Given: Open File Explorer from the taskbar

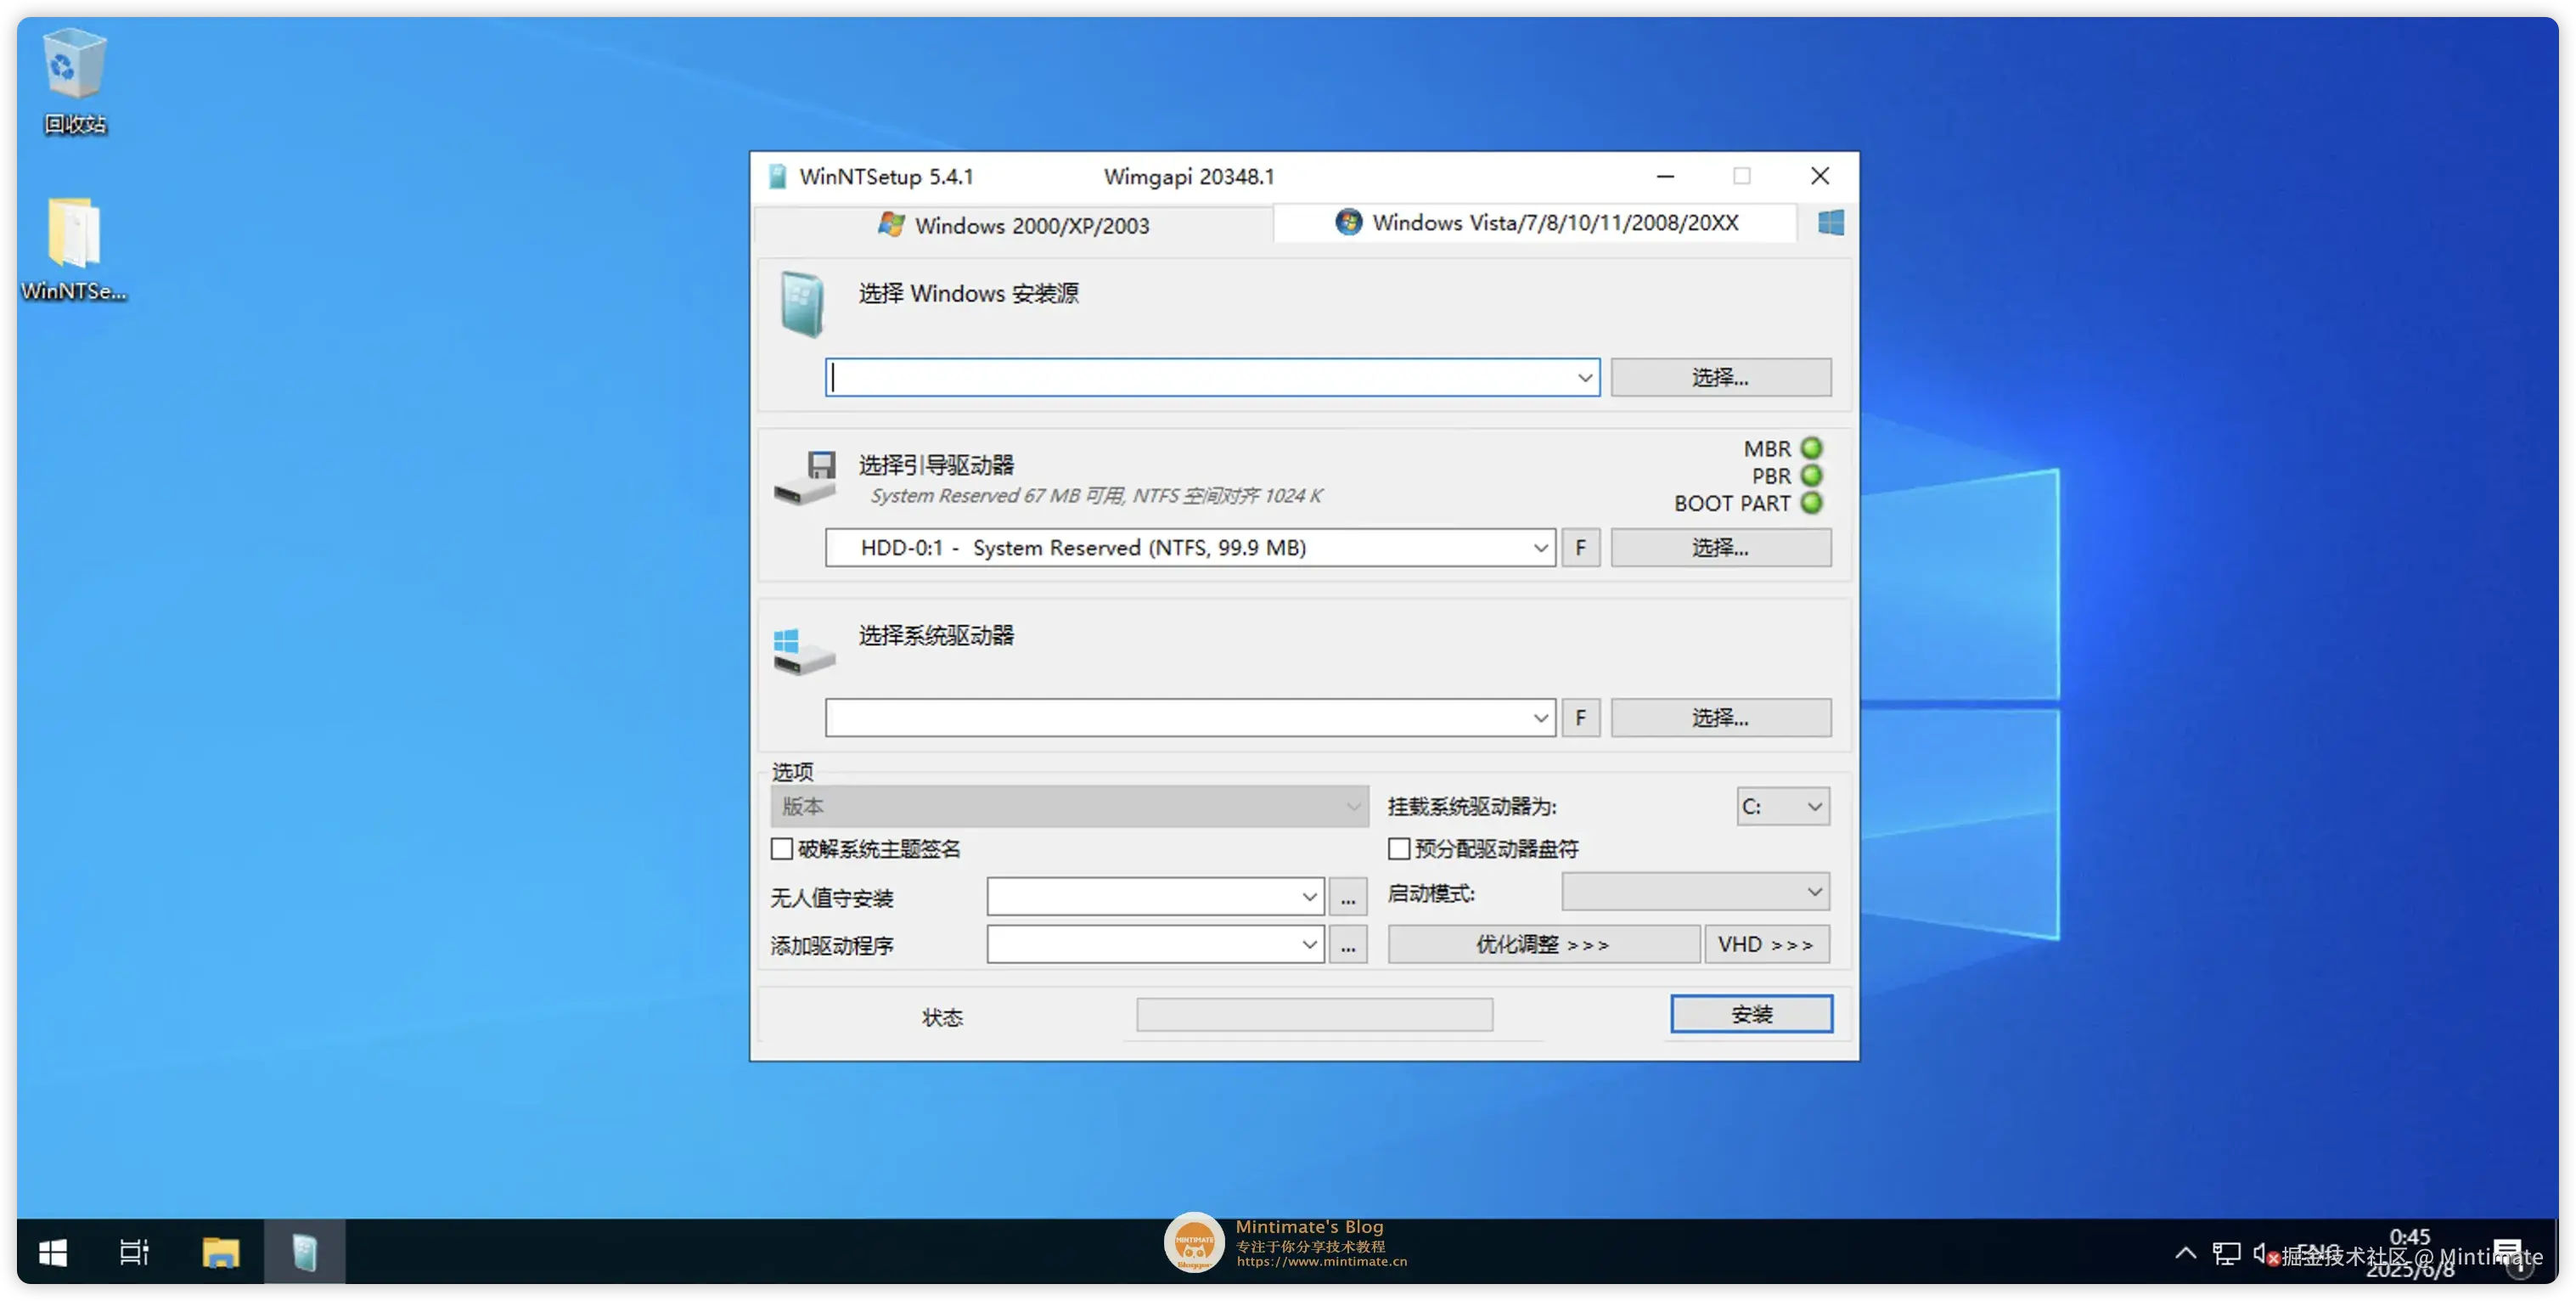Looking at the screenshot, I should point(221,1251).
